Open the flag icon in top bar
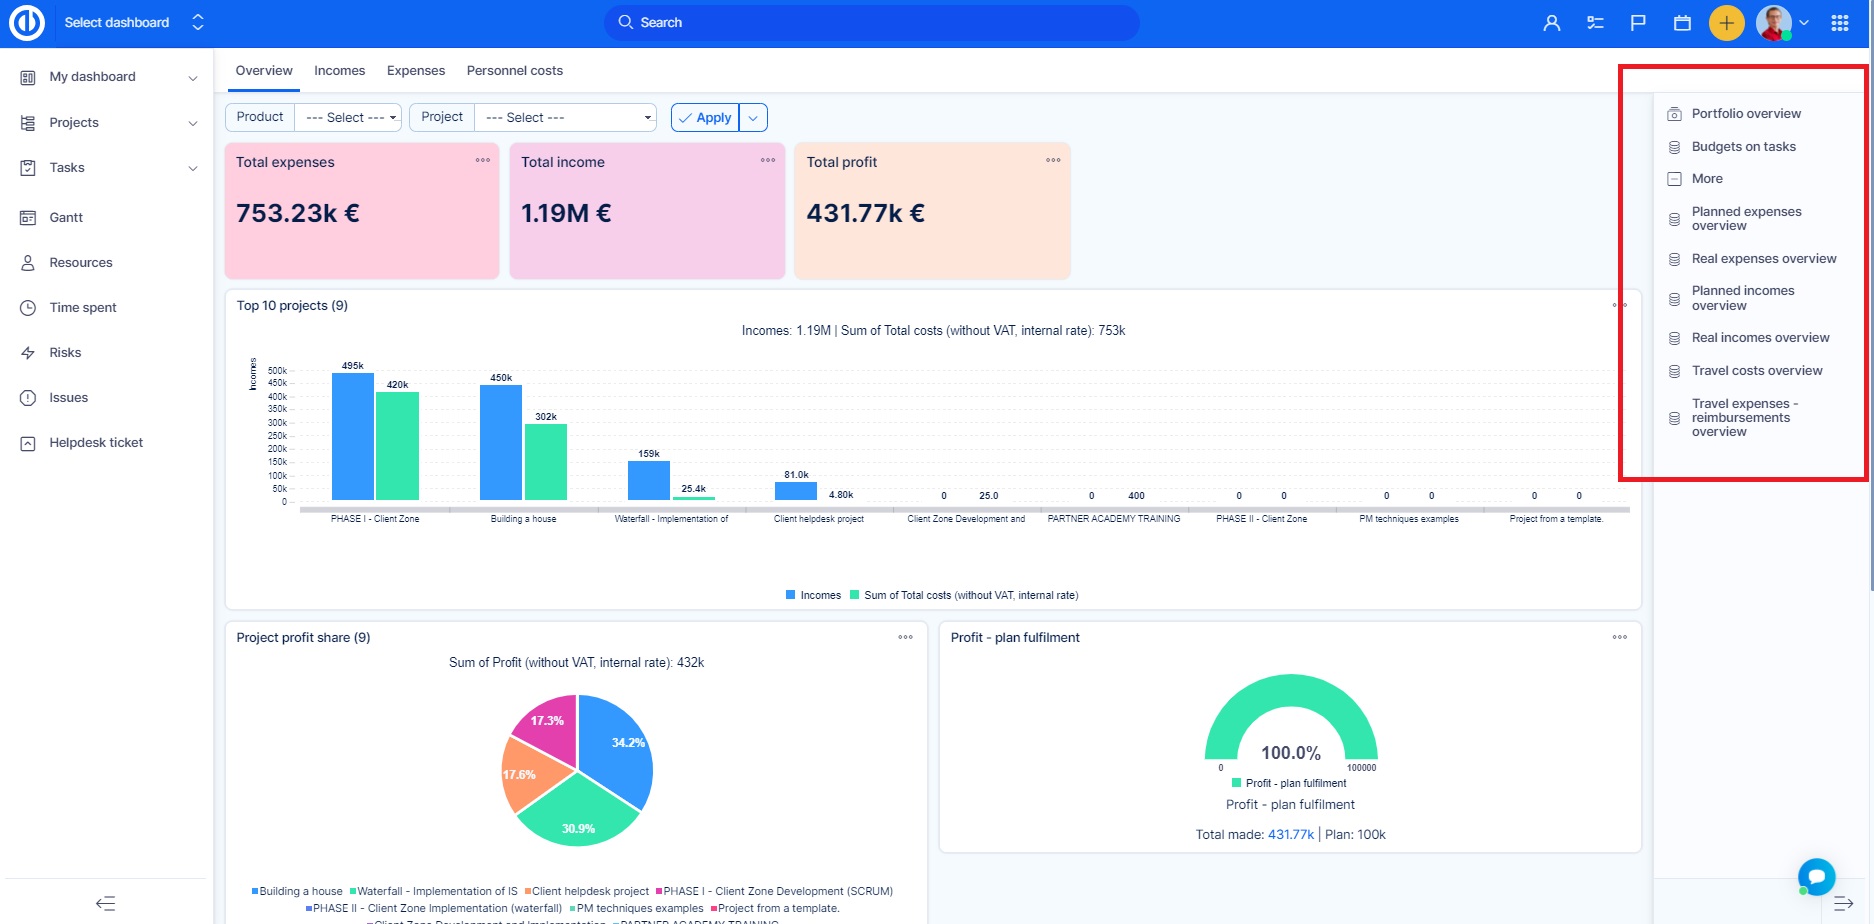1874x924 pixels. click(1638, 23)
